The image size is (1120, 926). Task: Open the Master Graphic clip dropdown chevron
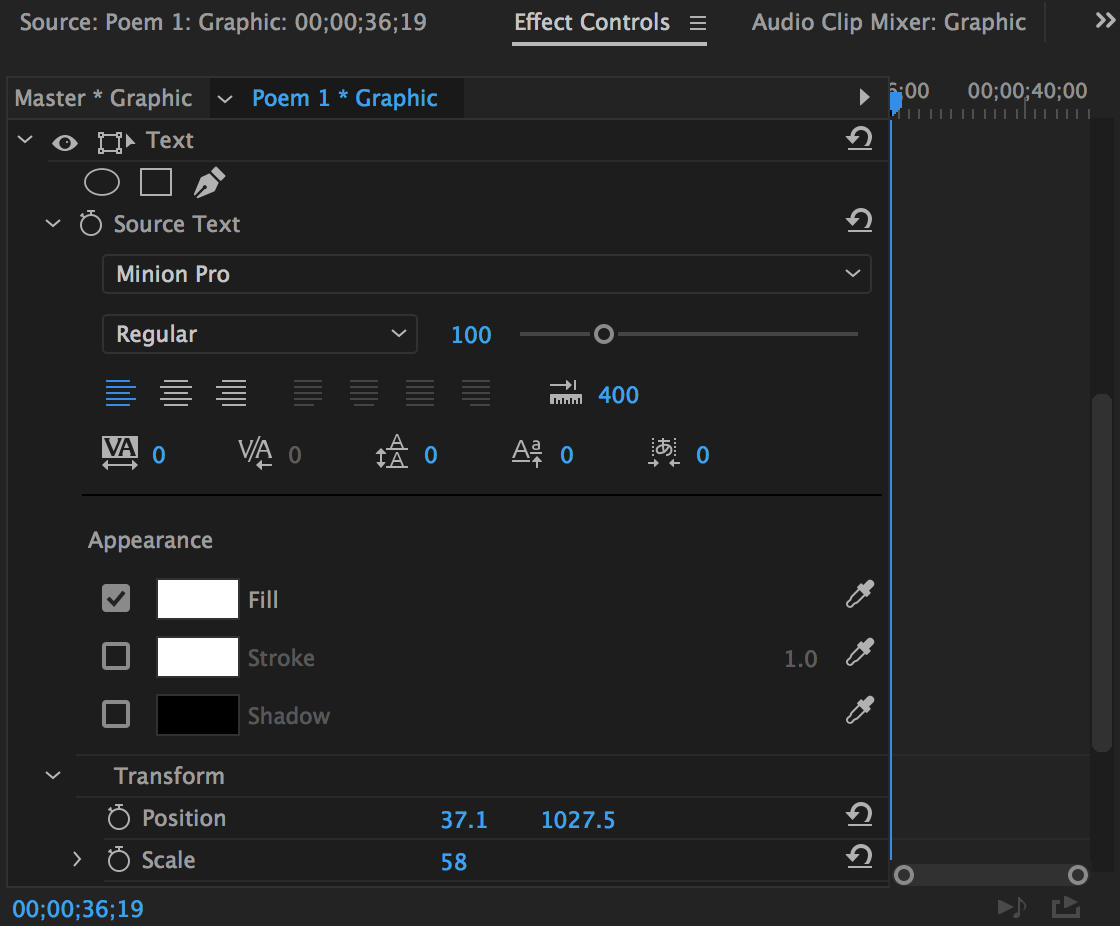click(x=224, y=99)
